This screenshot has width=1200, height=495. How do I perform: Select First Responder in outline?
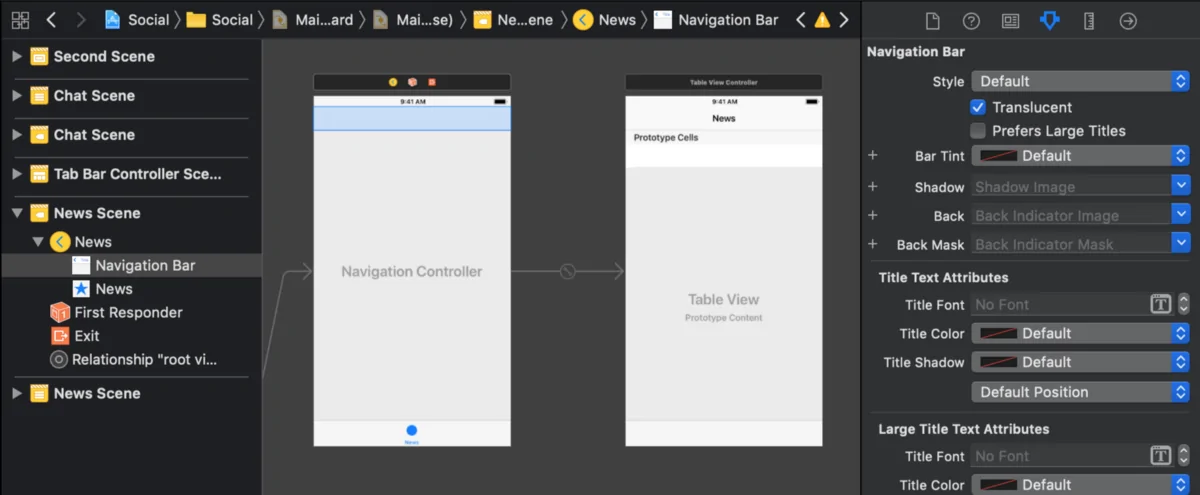coord(128,312)
